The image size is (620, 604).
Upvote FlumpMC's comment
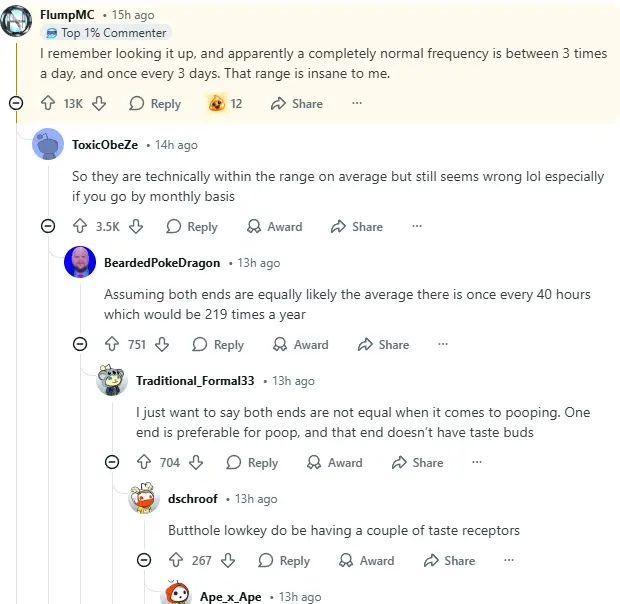tap(47, 103)
